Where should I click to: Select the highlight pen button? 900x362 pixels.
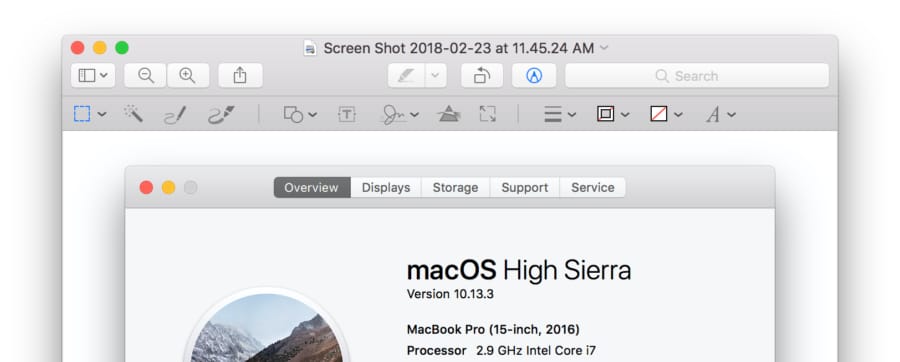pos(406,76)
